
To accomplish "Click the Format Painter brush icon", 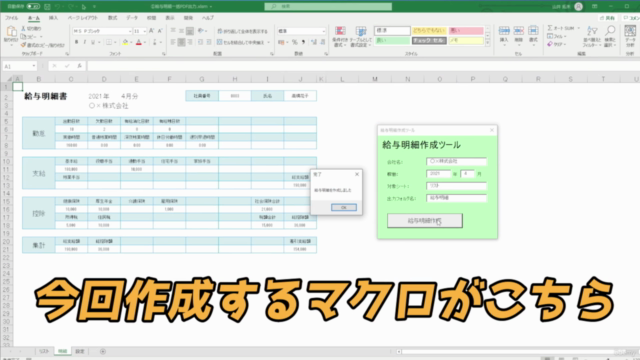I will (23, 45).
